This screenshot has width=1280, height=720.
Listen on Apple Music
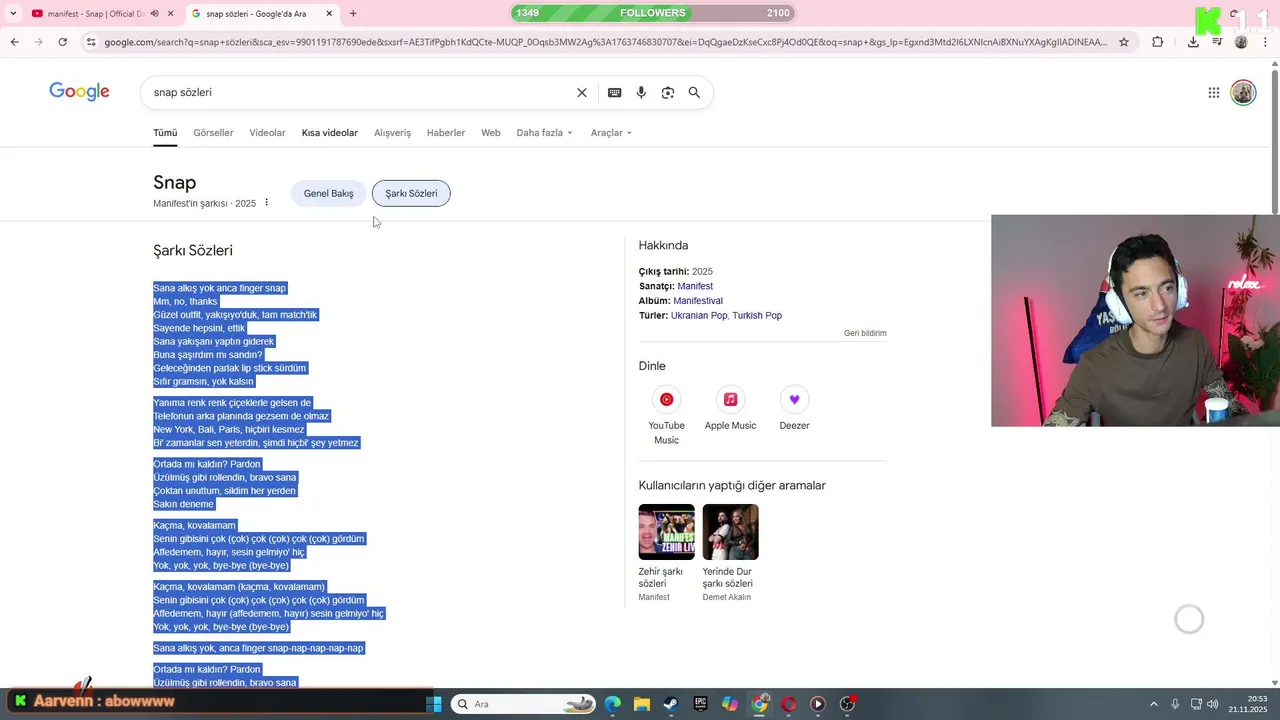(730, 410)
